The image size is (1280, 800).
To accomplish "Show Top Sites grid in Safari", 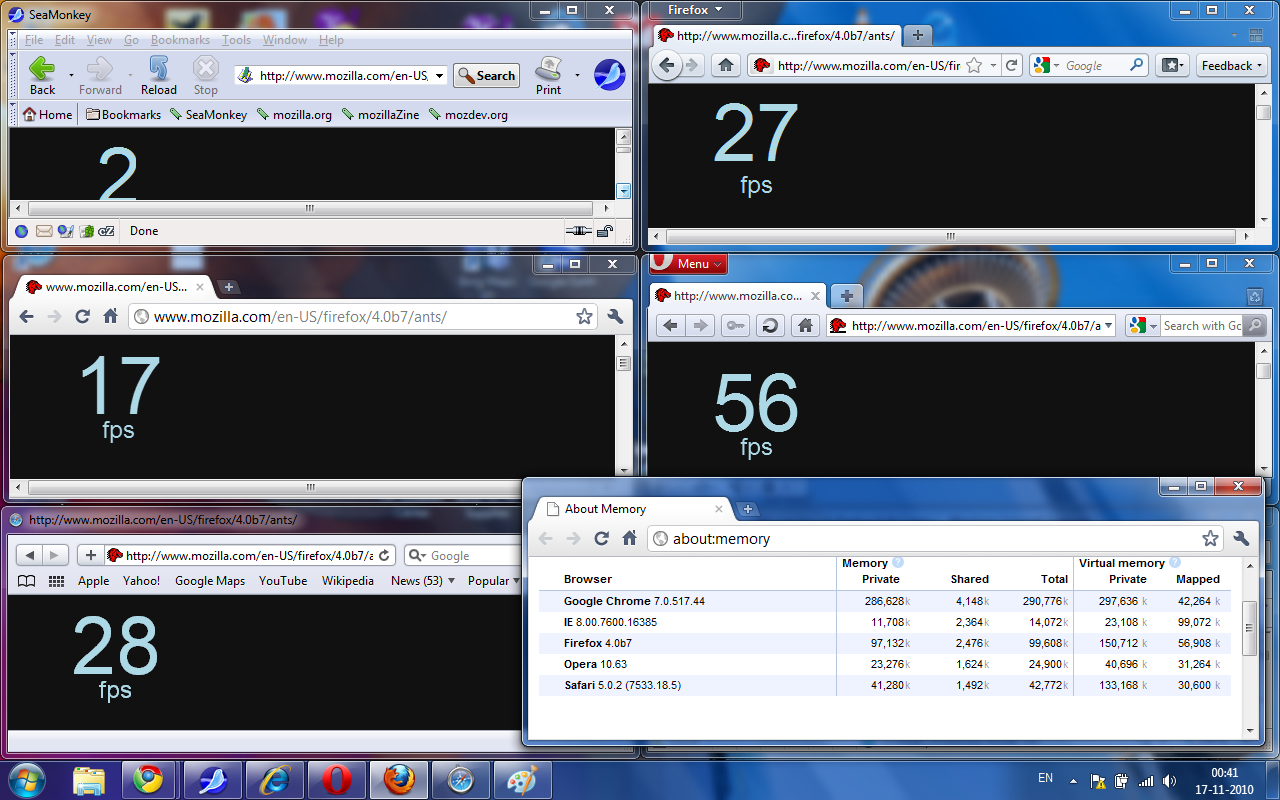I will point(56,581).
